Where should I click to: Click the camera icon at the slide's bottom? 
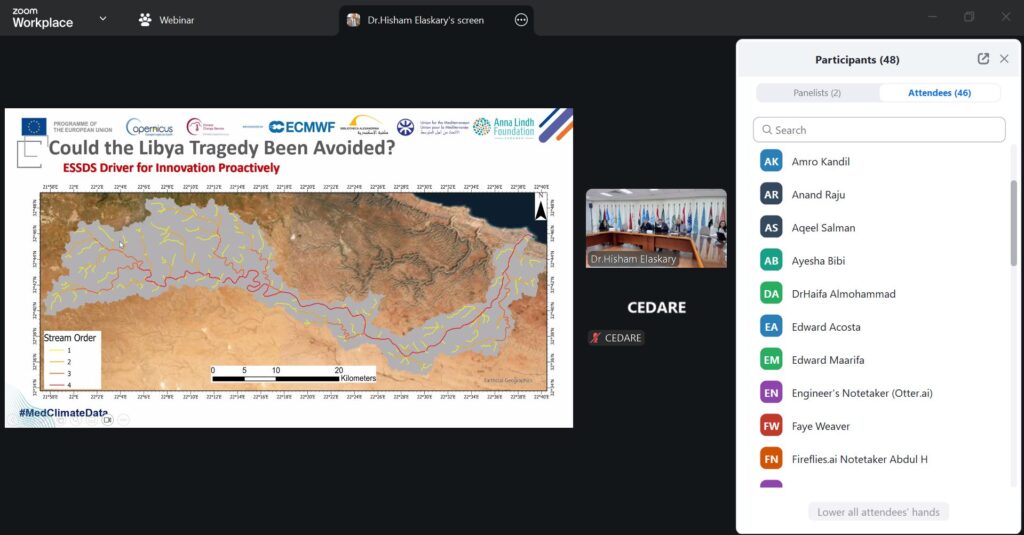click(108, 420)
